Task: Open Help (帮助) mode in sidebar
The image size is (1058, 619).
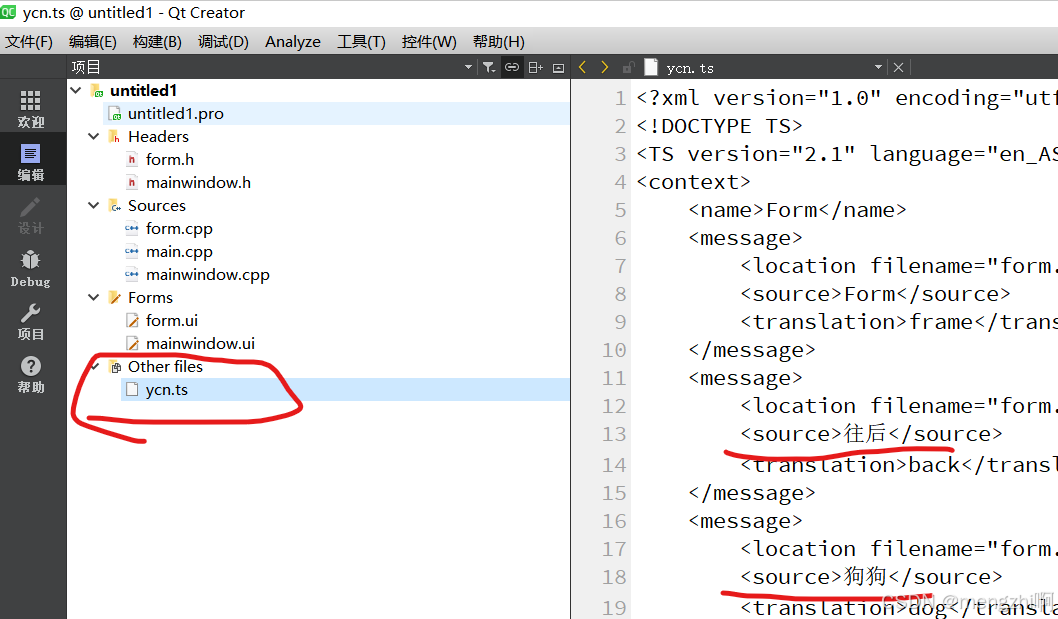Action: coord(31,374)
